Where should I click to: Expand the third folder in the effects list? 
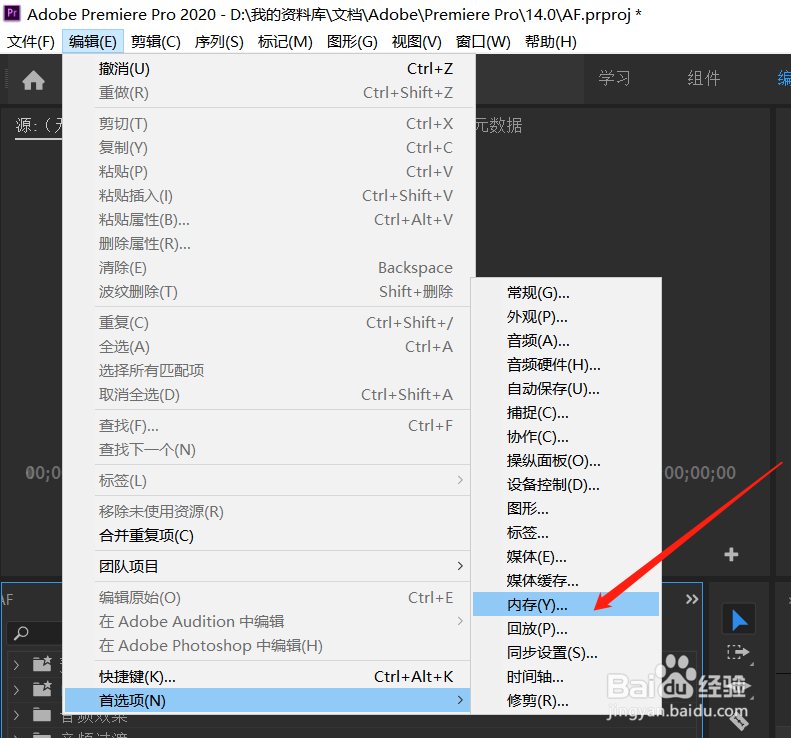pyautogui.click(x=16, y=714)
